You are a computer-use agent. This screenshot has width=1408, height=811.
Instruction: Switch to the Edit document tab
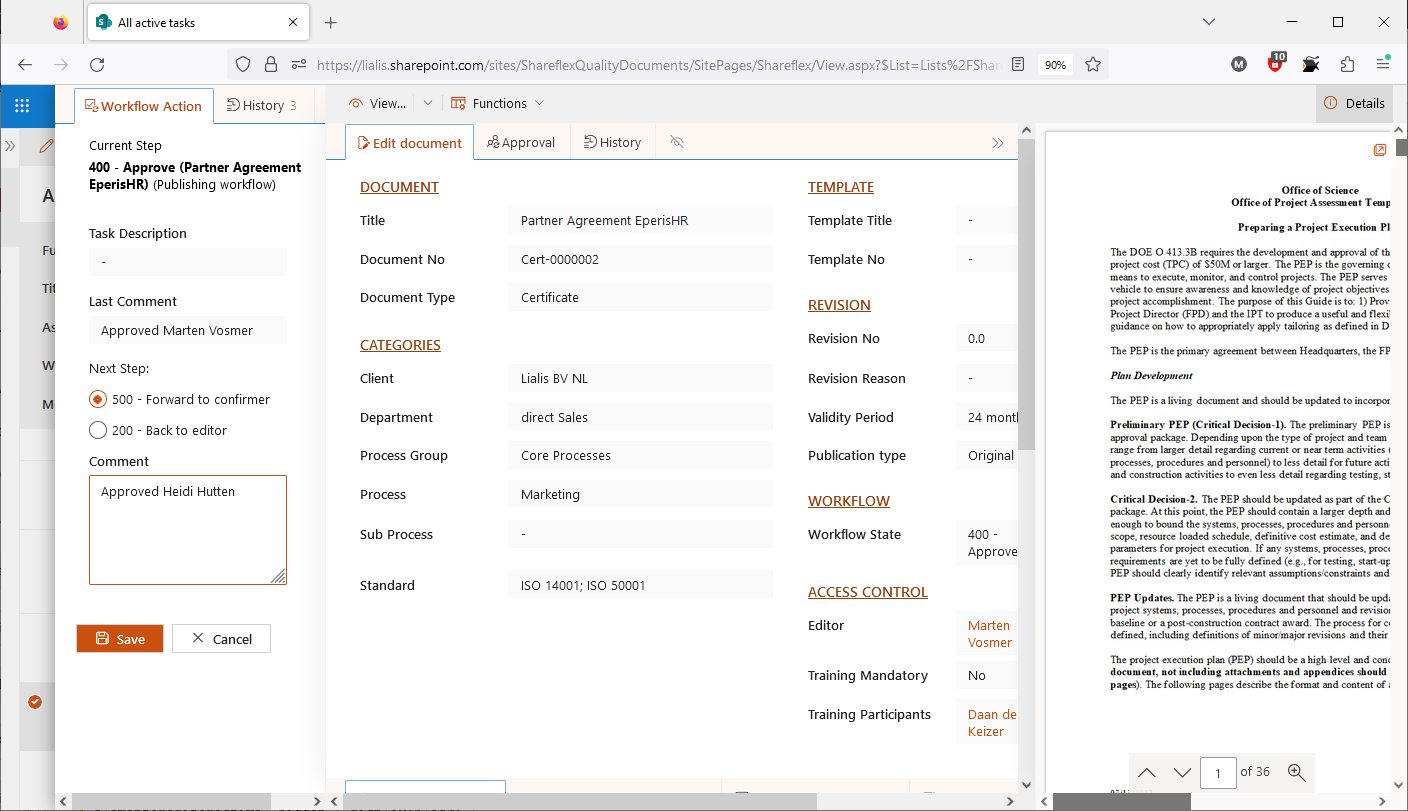coord(409,142)
